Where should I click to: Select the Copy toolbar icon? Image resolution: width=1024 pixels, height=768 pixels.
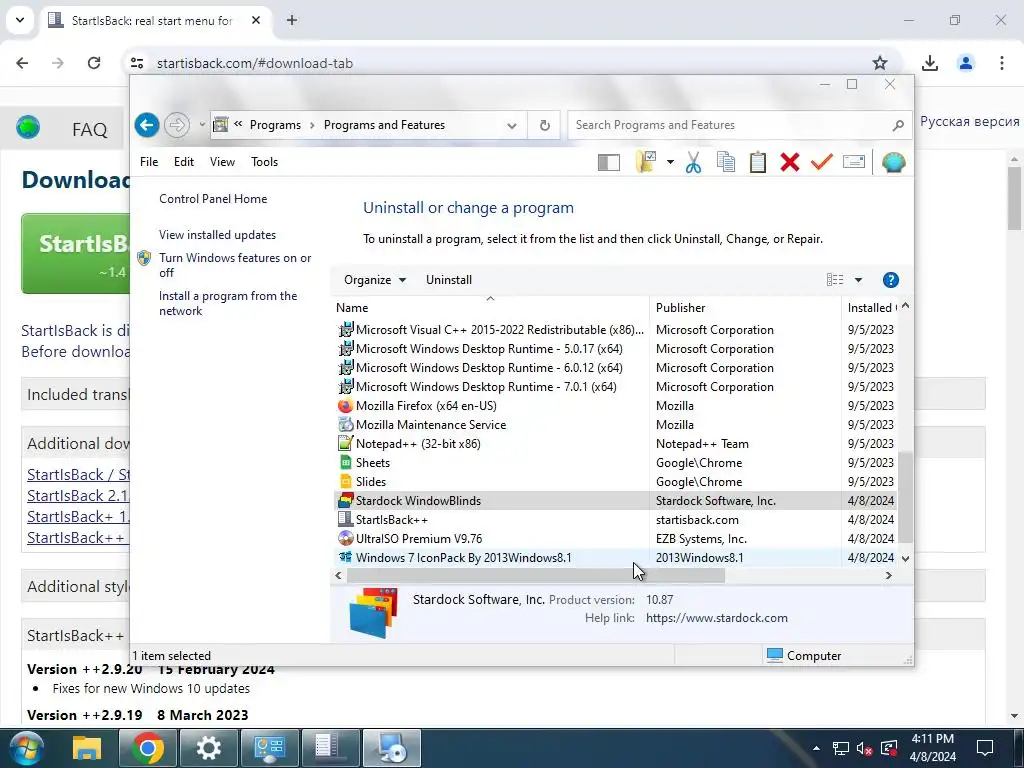[x=726, y=162]
